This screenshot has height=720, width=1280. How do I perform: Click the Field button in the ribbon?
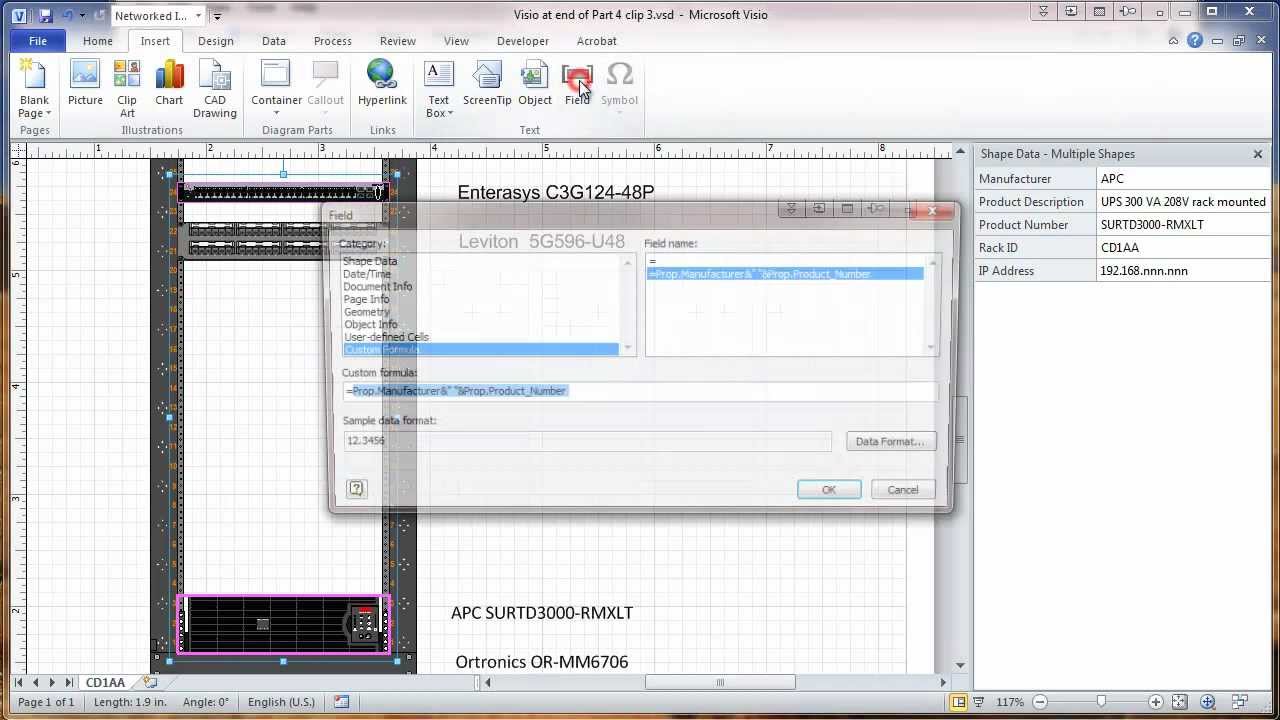click(577, 84)
